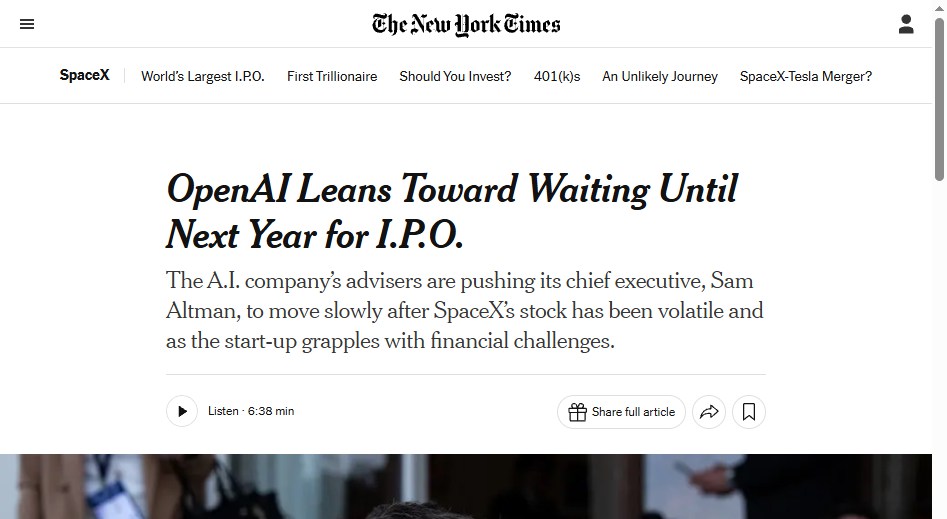
Task: Open the SpaceX topic link
Action: [85, 76]
